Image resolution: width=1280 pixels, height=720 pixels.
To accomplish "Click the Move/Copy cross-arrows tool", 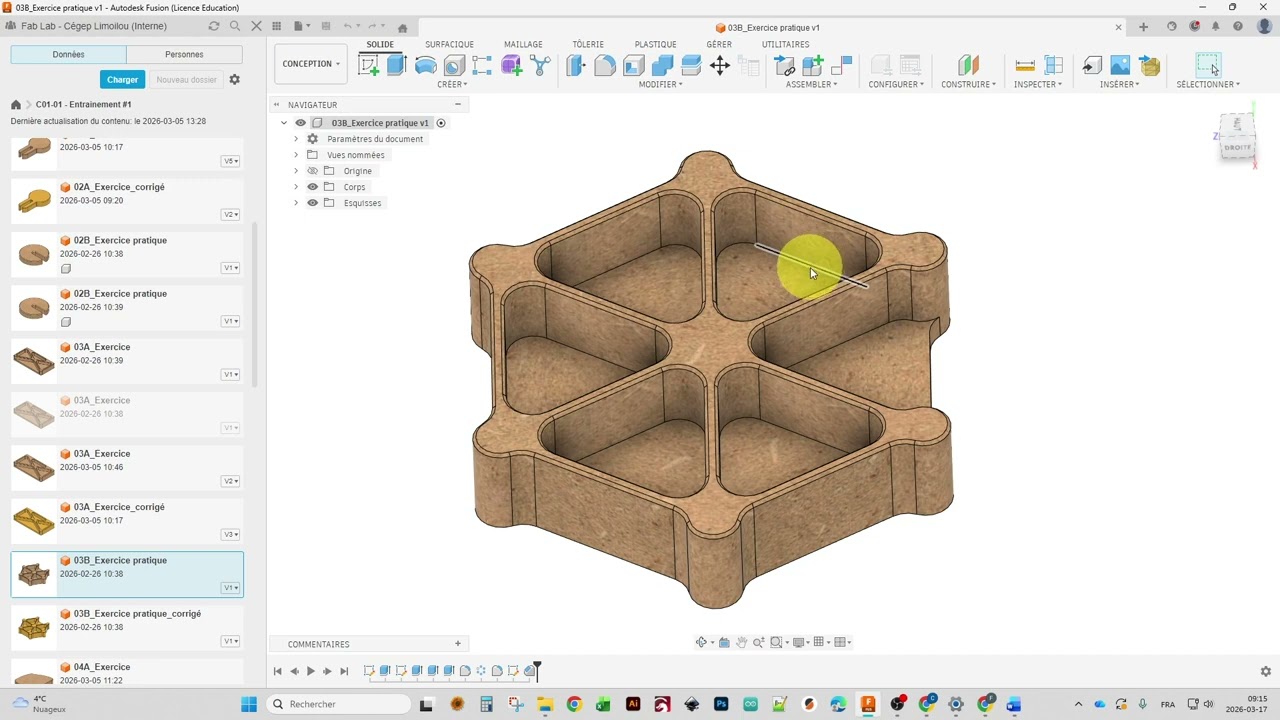I will (720, 66).
